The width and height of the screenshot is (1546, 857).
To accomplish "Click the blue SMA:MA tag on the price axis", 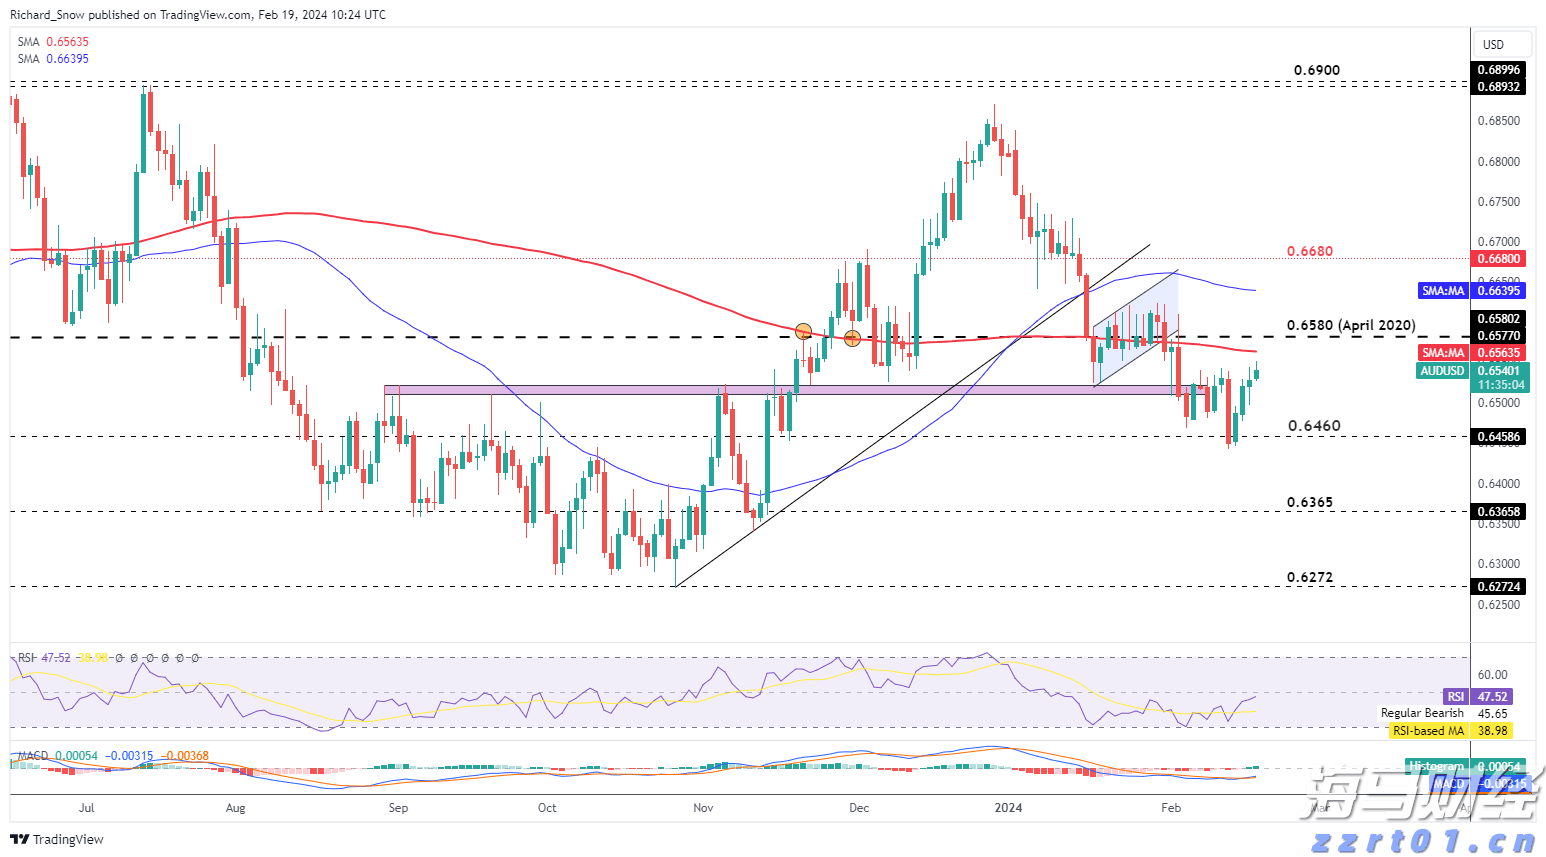I will (x=1443, y=291).
